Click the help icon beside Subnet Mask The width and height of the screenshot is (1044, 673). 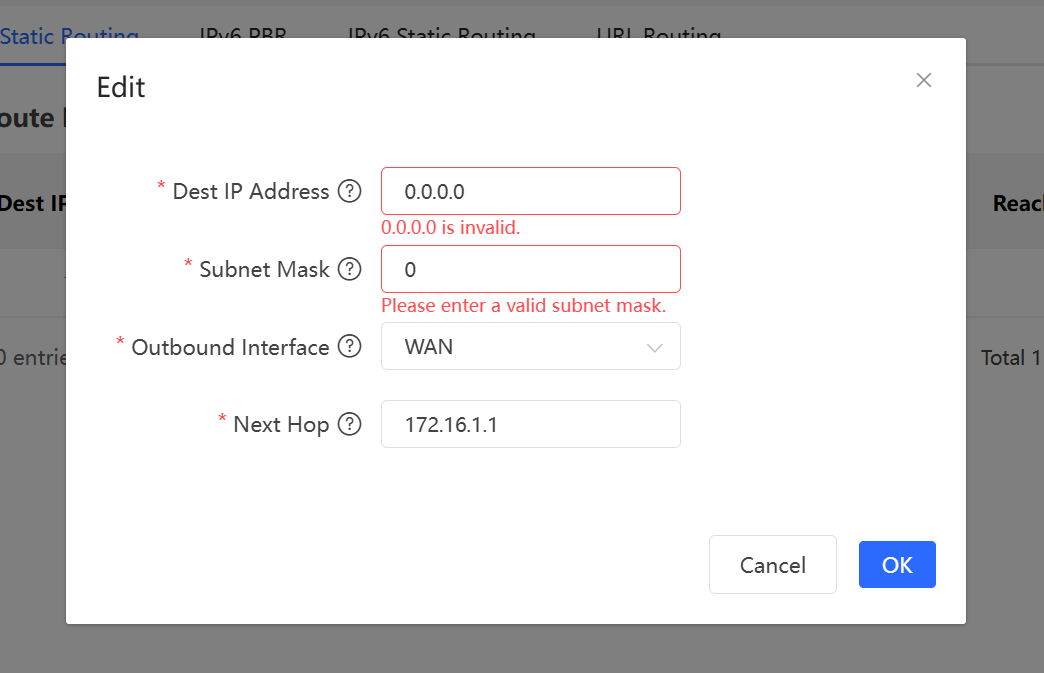coord(350,269)
